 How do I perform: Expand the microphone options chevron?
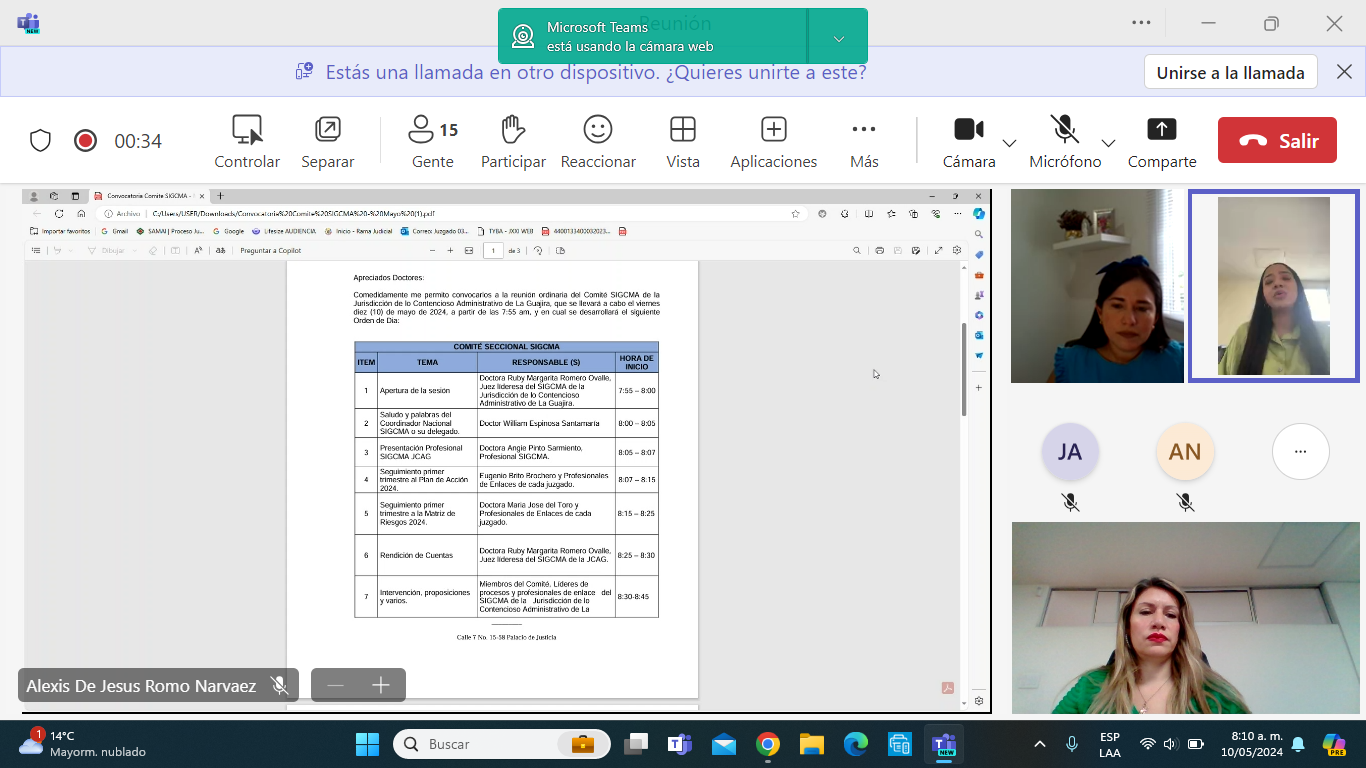click(x=1108, y=143)
